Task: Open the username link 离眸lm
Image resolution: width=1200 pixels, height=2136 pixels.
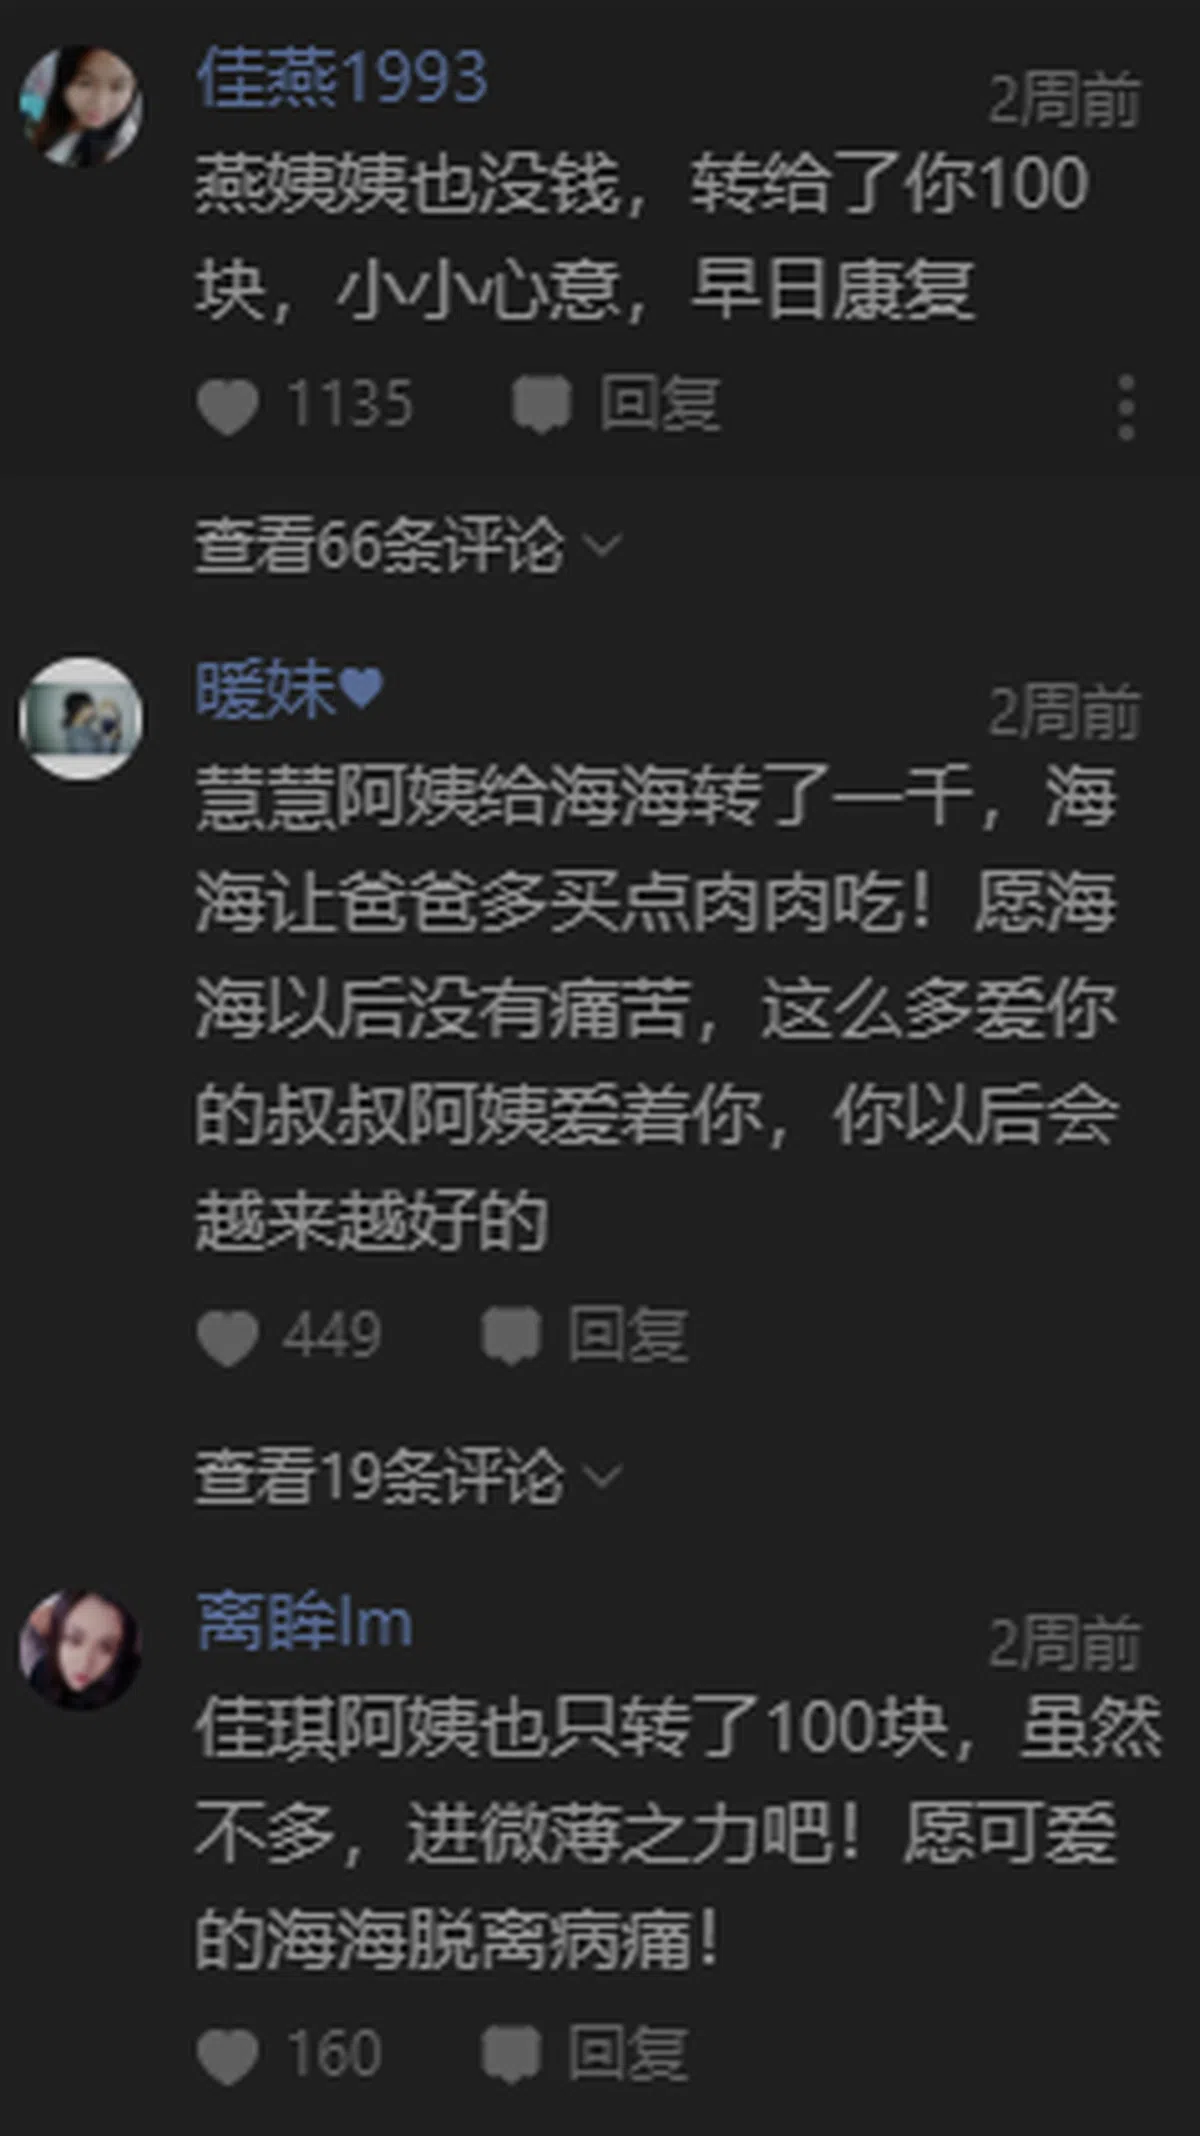Action: 304,1622
